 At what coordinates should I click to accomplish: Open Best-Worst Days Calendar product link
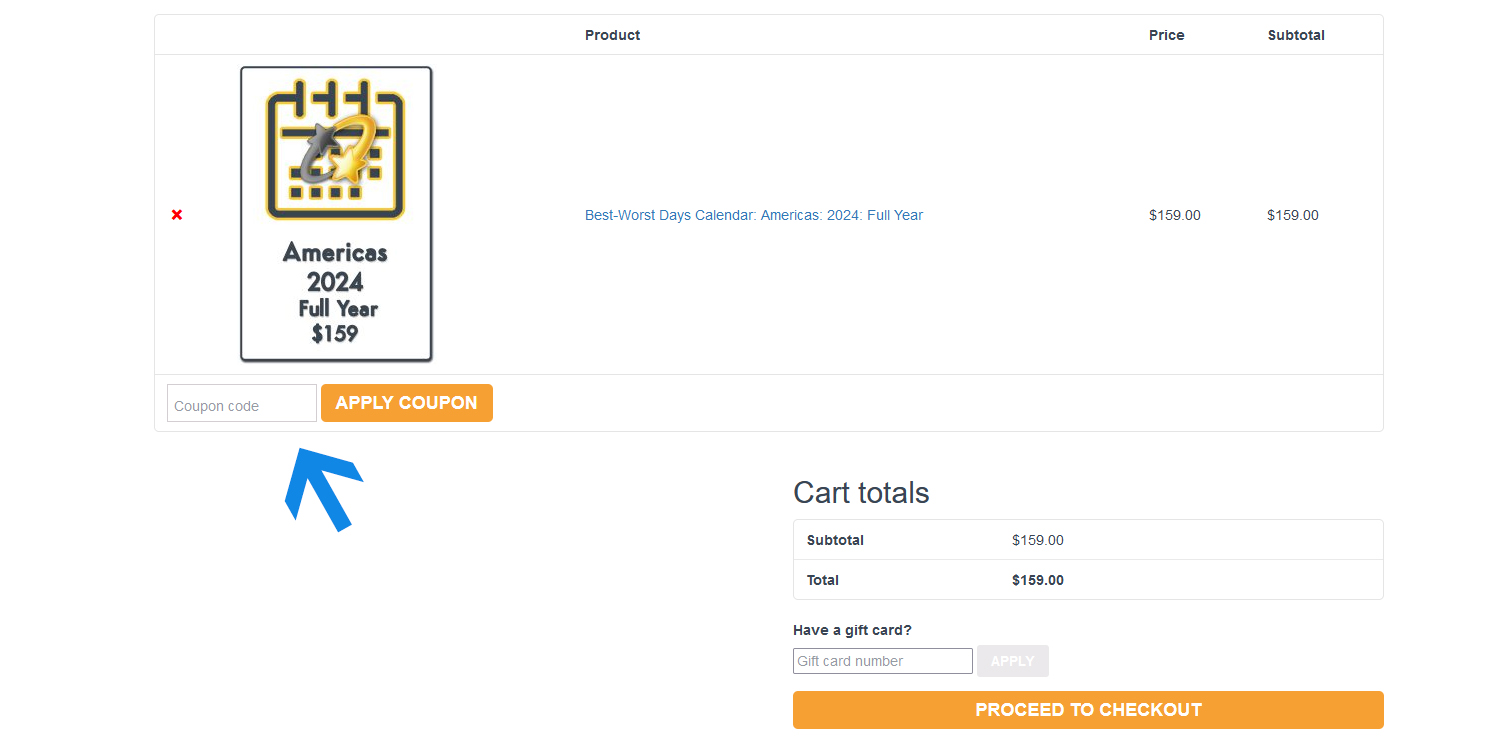click(x=754, y=215)
